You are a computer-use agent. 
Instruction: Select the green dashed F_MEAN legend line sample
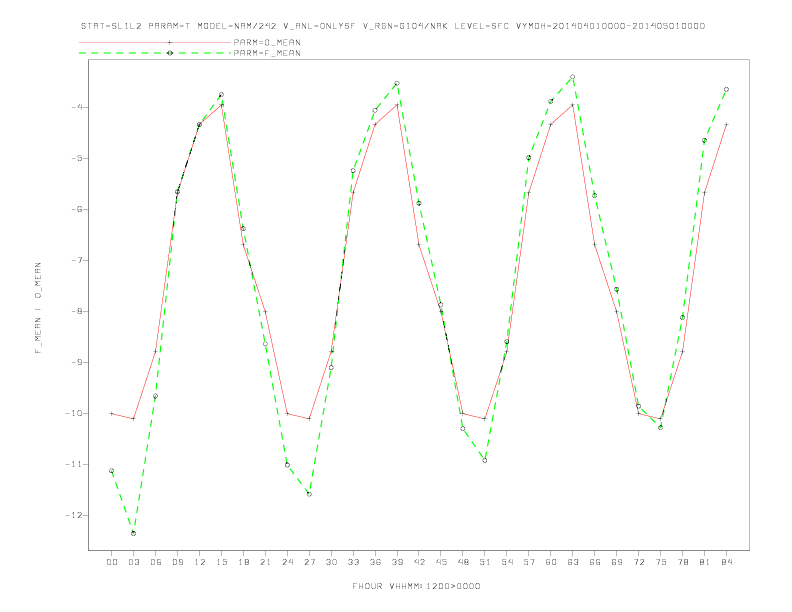click(155, 53)
